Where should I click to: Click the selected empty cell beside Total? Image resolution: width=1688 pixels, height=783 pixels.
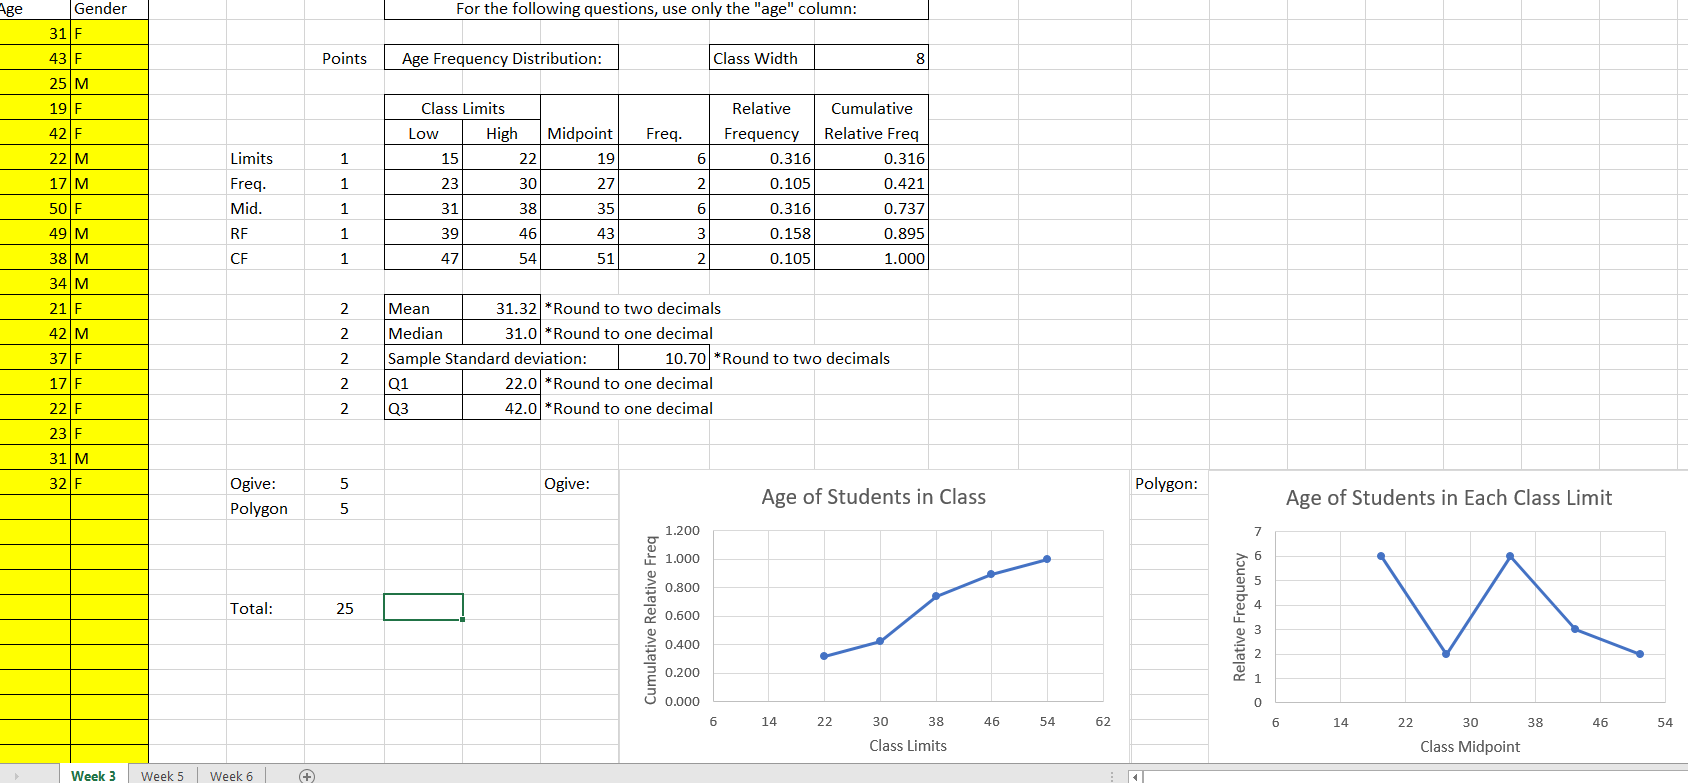(424, 607)
